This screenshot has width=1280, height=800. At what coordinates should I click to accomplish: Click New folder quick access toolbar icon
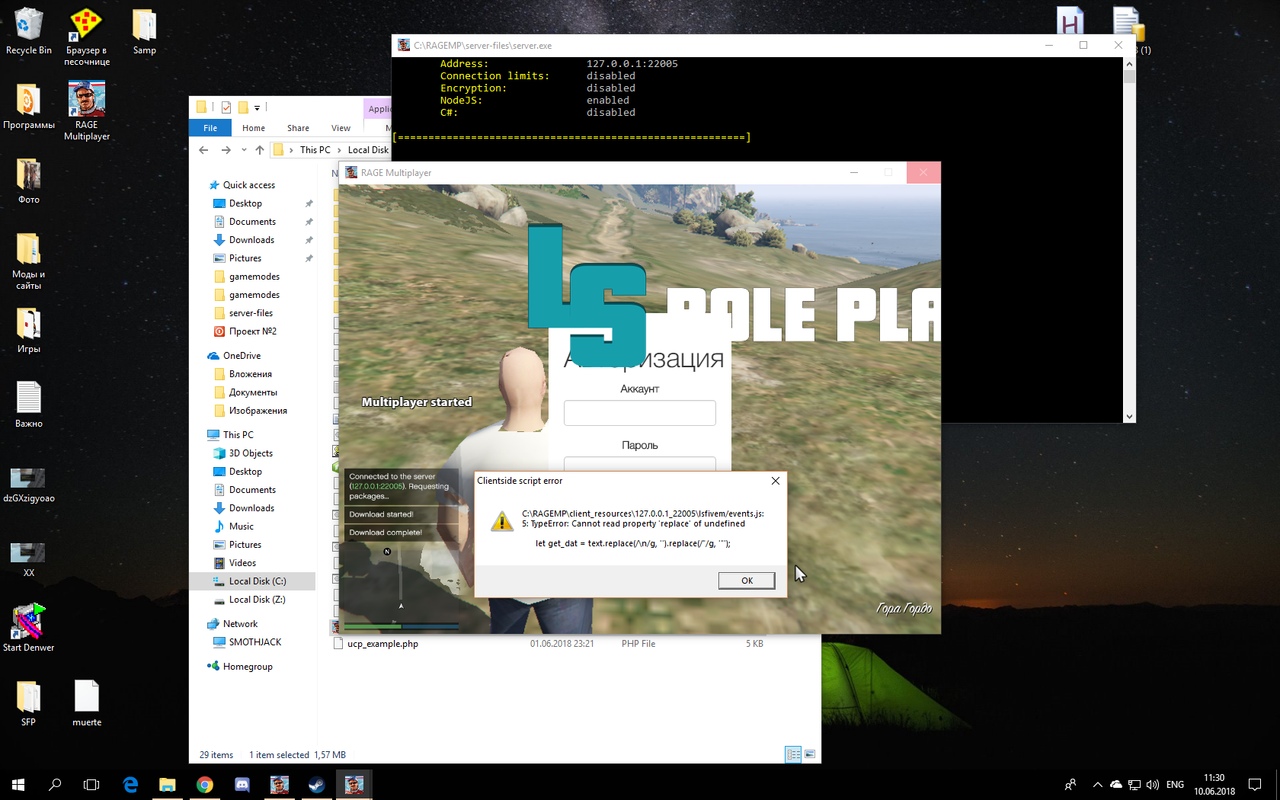tap(243, 107)
